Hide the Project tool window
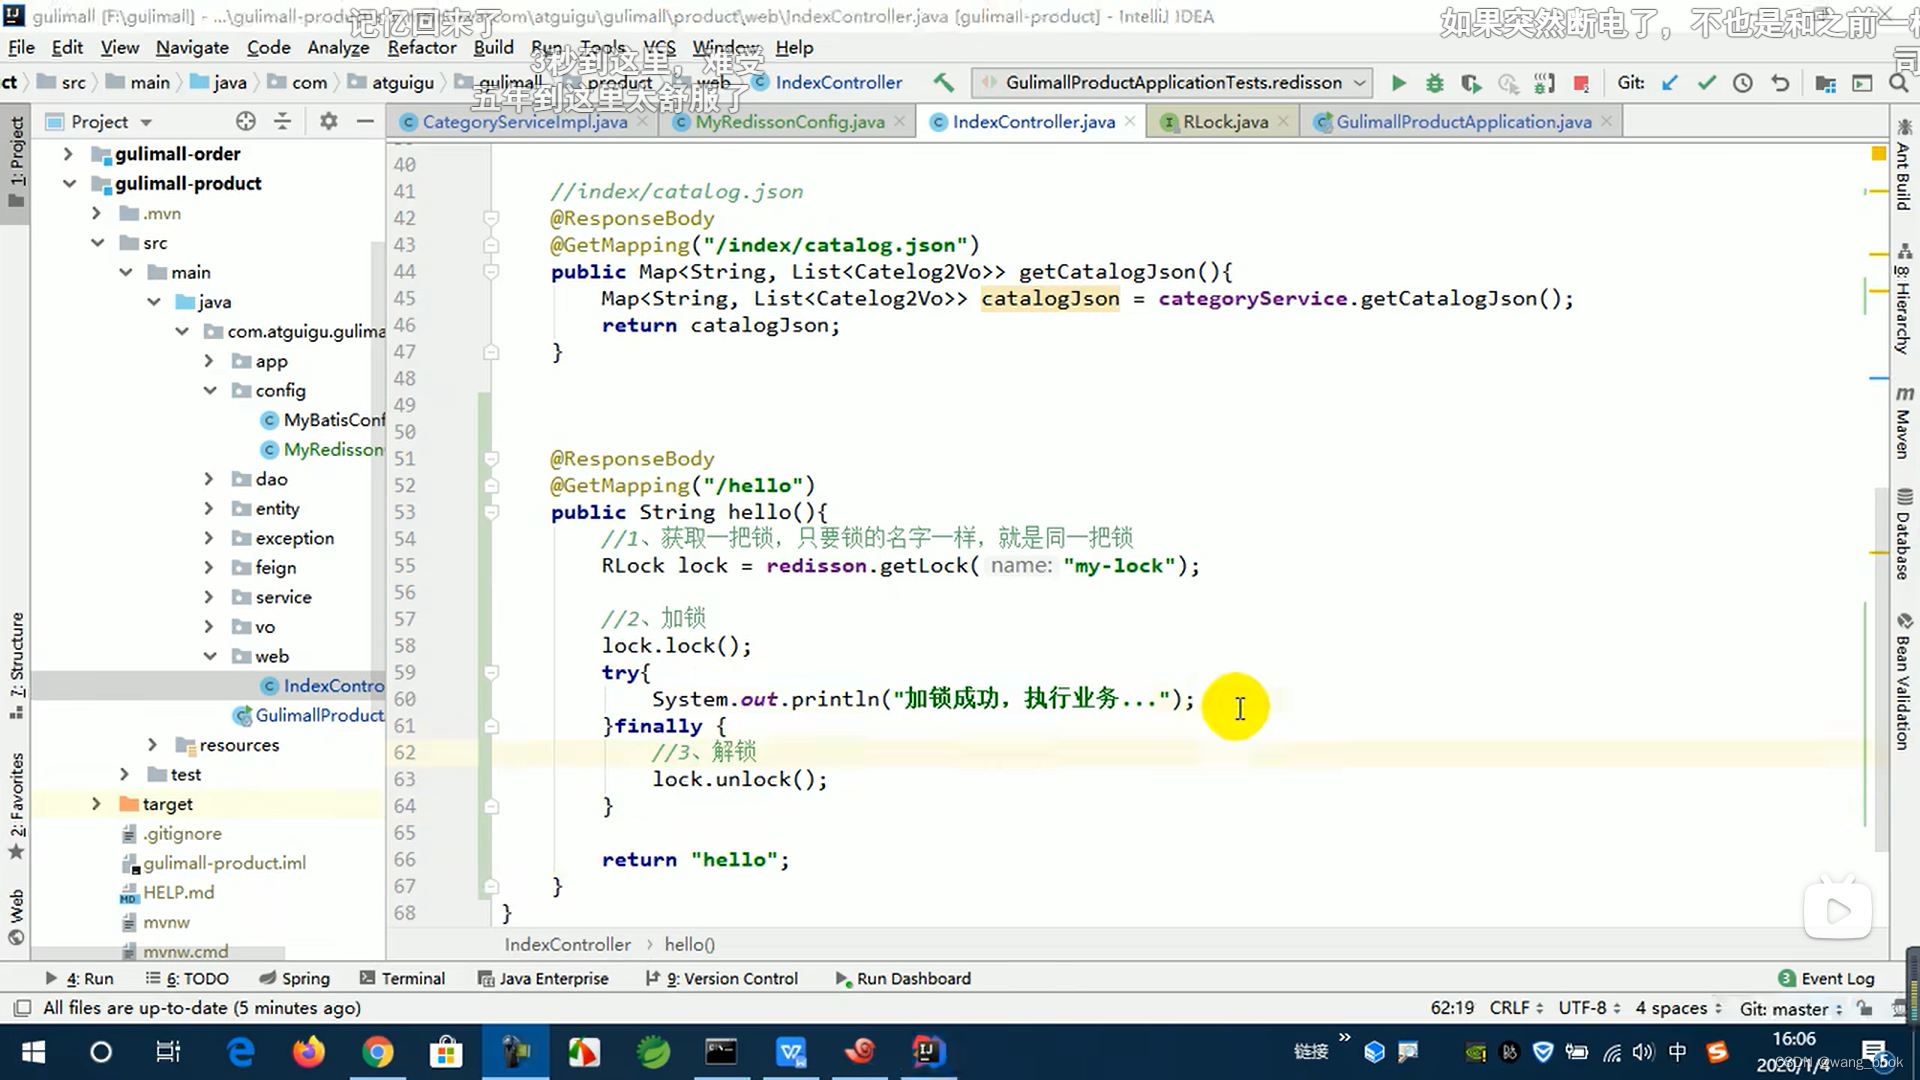 click(x=365, y=121)
